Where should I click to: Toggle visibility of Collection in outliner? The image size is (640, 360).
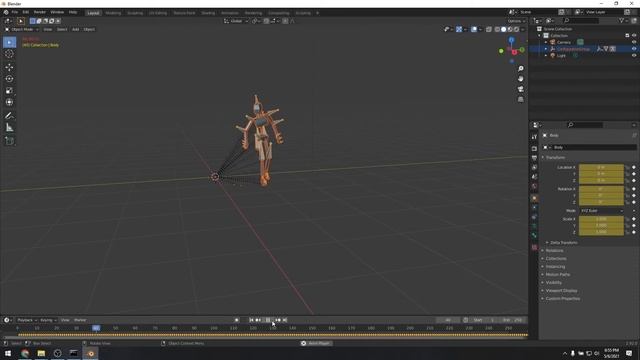[634, 36]
